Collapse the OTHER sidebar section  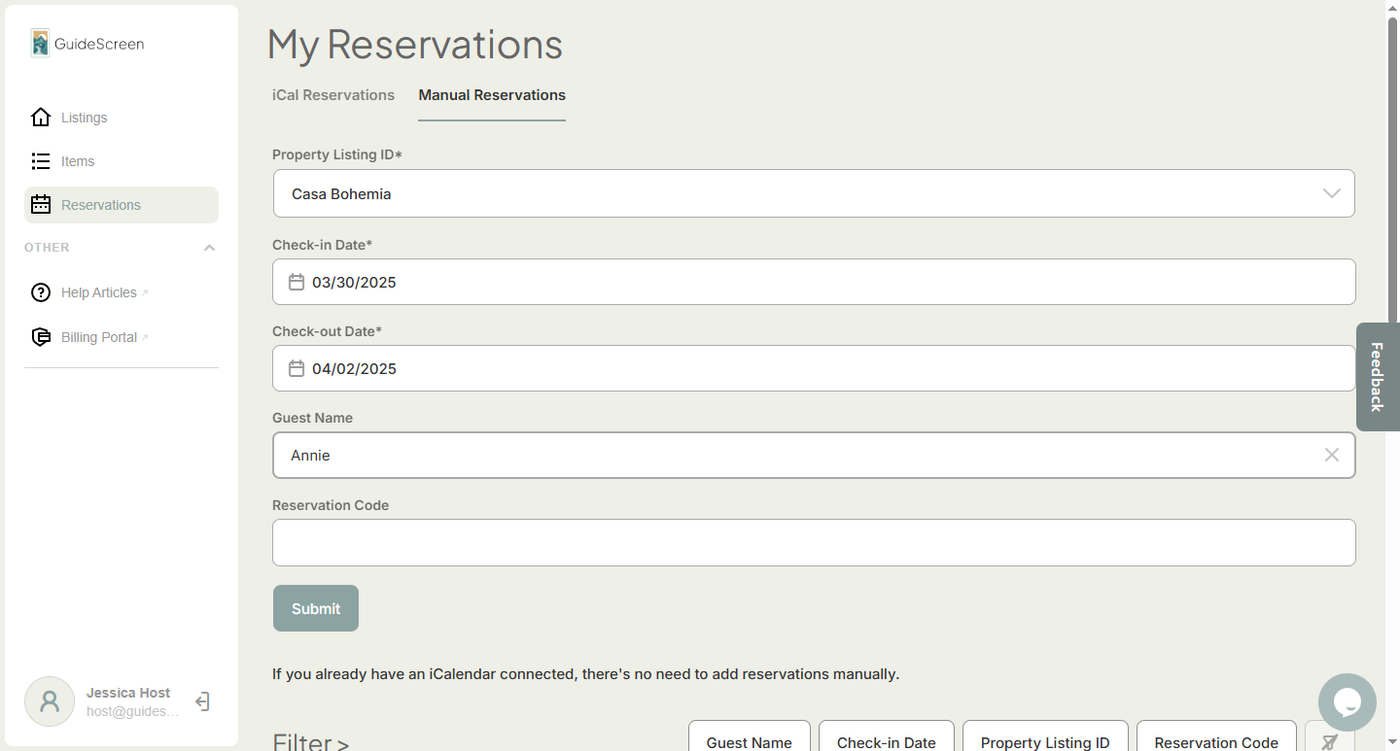point(209,248)
